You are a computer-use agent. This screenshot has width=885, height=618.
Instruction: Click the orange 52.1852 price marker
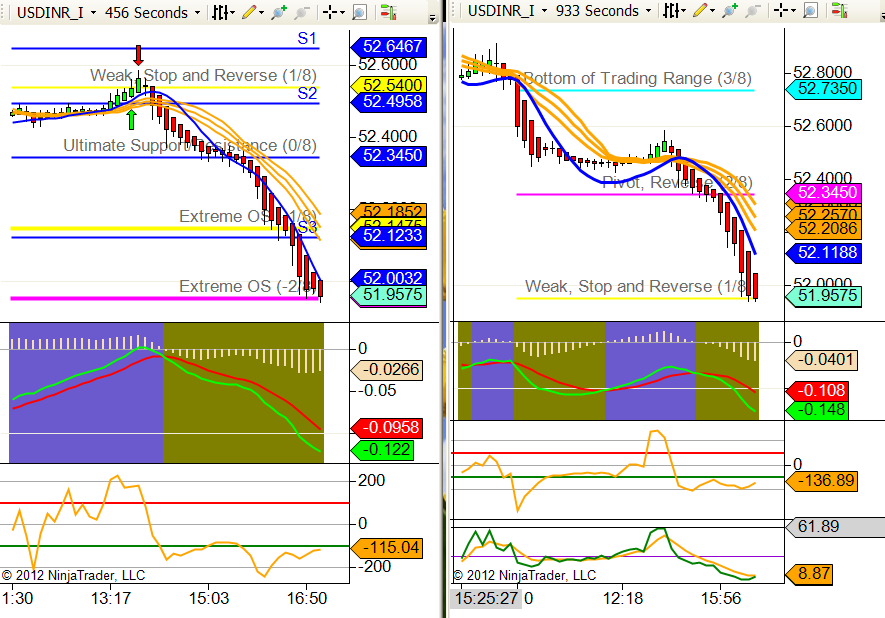389,211
